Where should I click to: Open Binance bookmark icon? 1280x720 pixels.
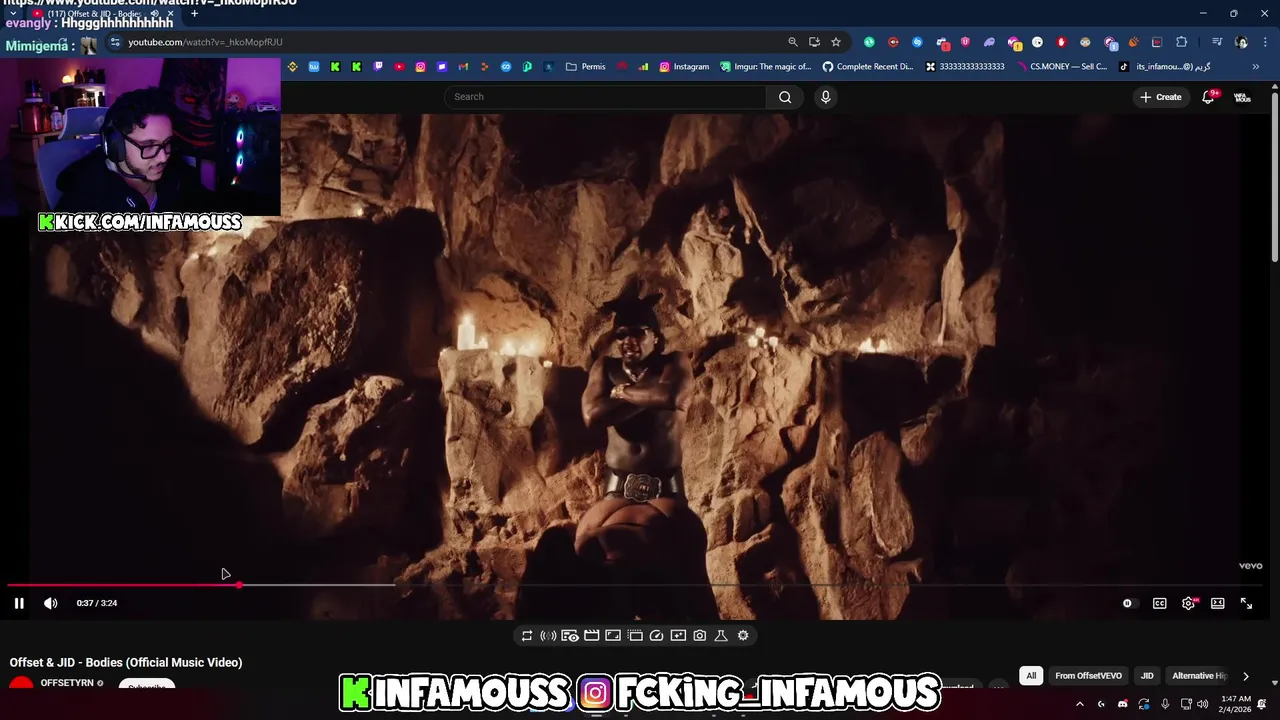292,67
